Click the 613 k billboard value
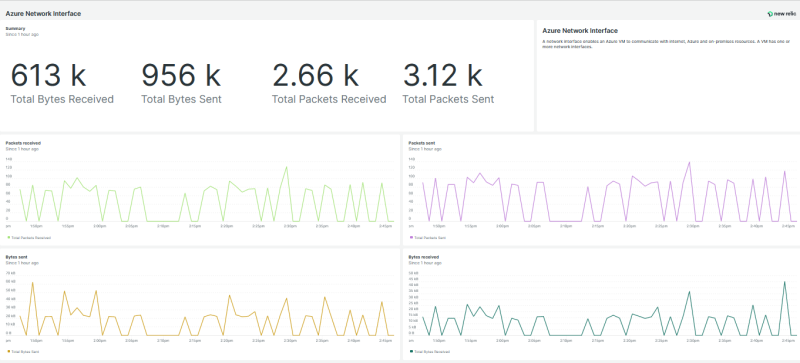Viewport: 800px width, 363px height. coord(48,75)
